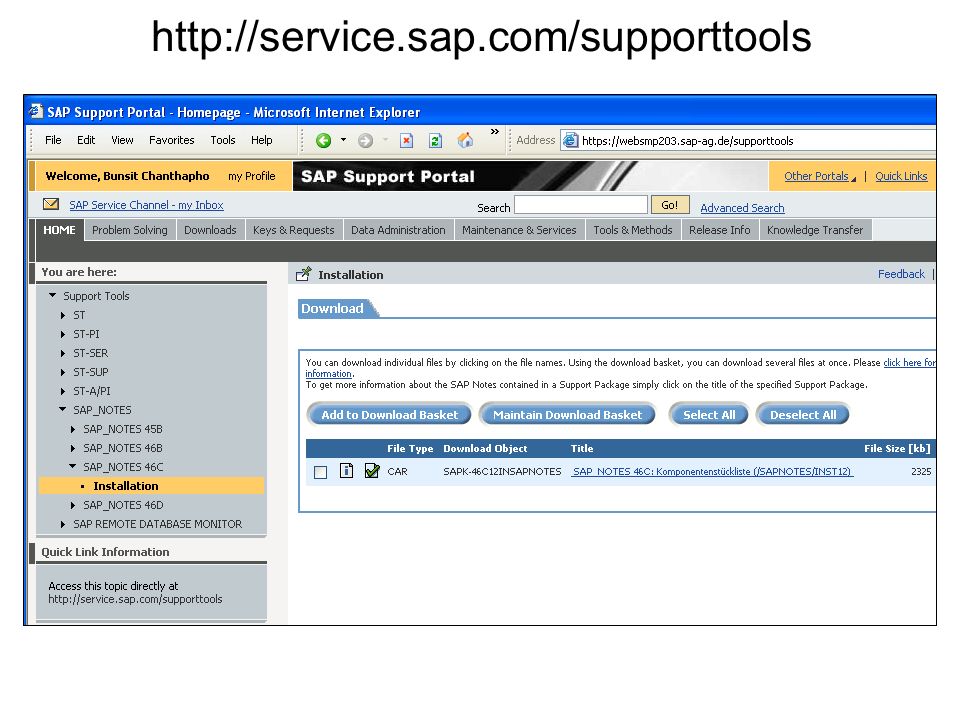Viewport: 960px width, 720px height.
Task: Click the Internet Explorer title bar icon
Action: tap(36, 111)
